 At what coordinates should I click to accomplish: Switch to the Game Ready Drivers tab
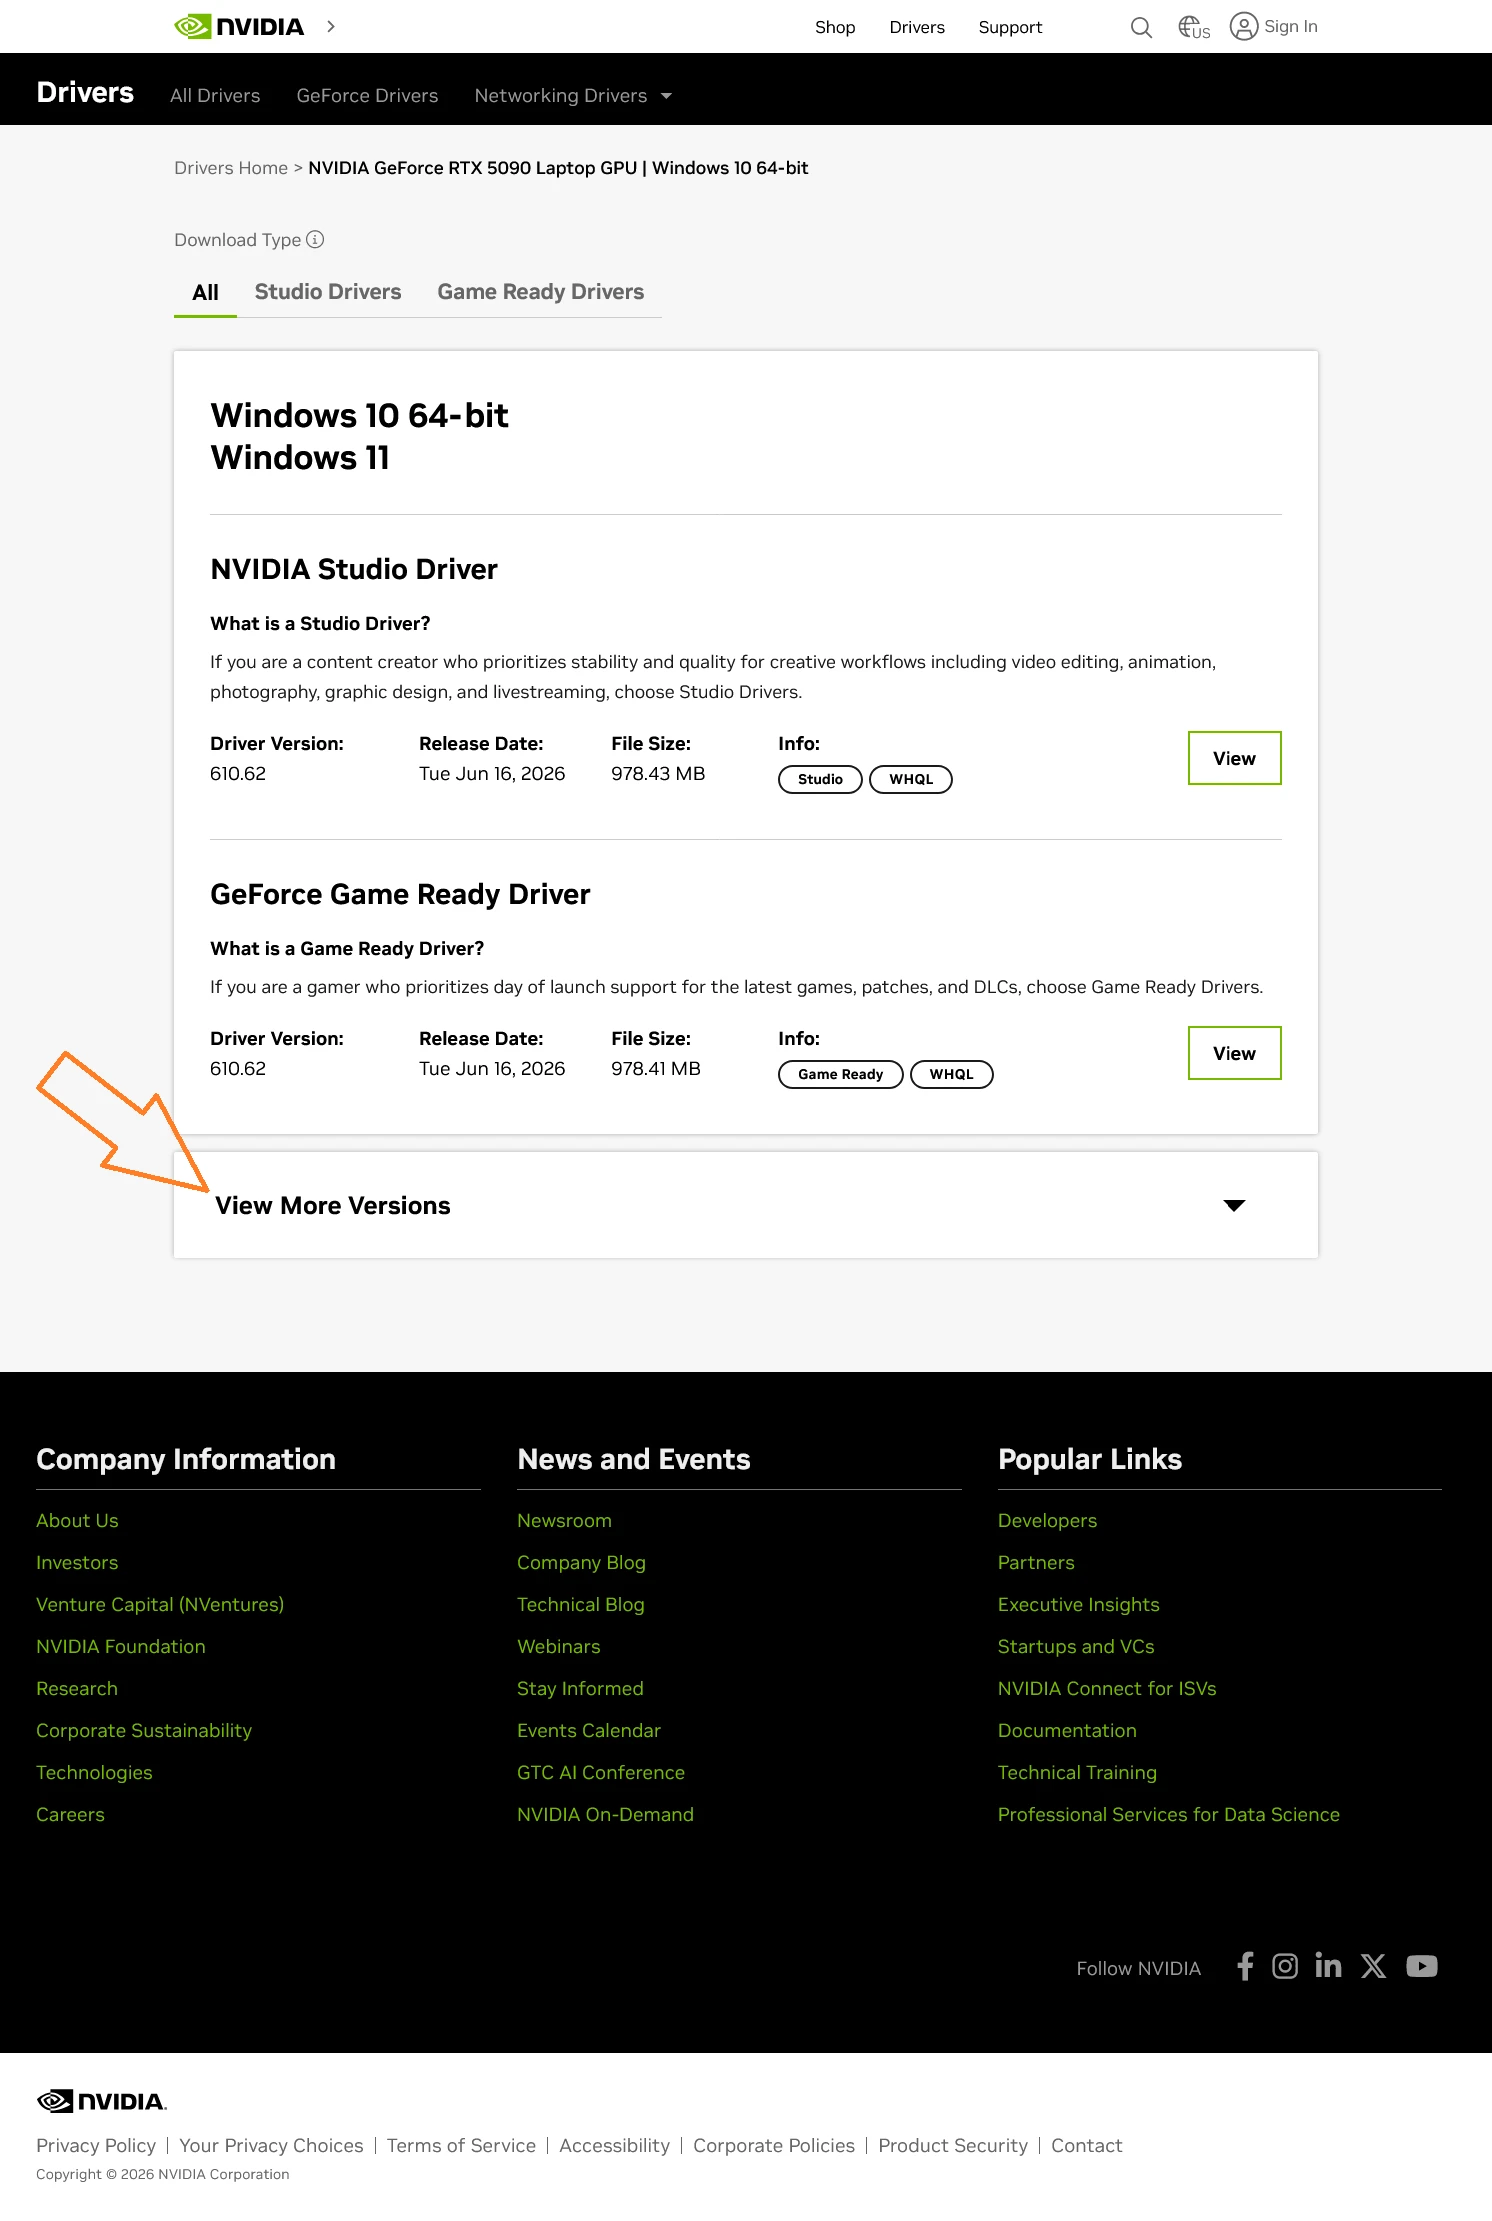pyautogui.click(x=540, y=292)
